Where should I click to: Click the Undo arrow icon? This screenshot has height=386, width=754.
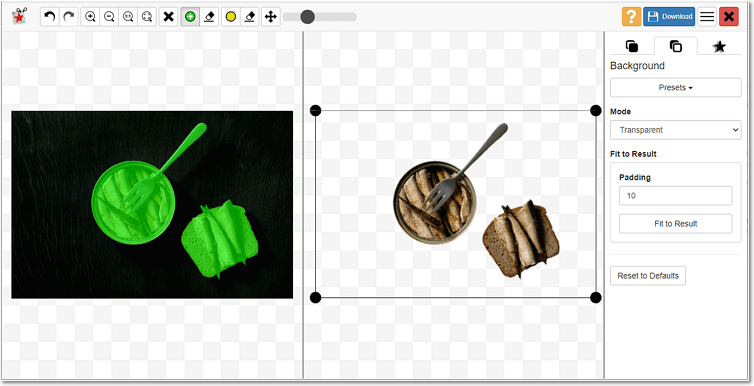[x=50, y=17]
